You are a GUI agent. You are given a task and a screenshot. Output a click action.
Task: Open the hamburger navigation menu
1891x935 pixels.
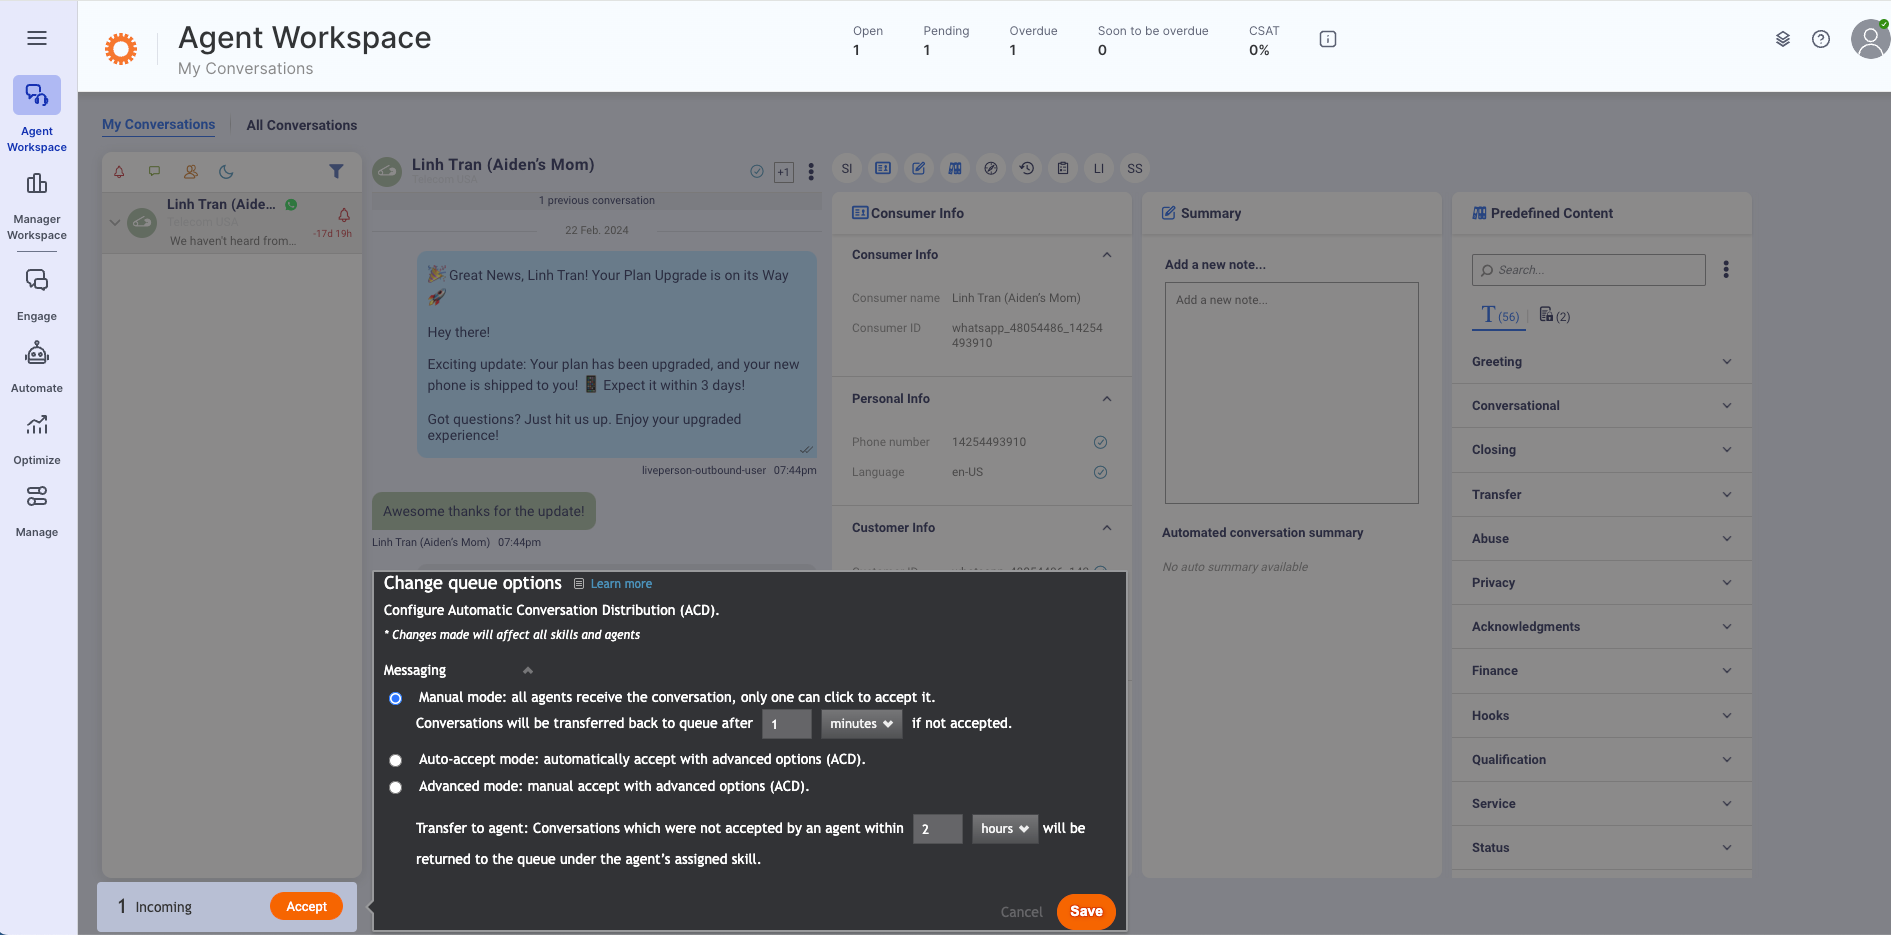[37, 38]
